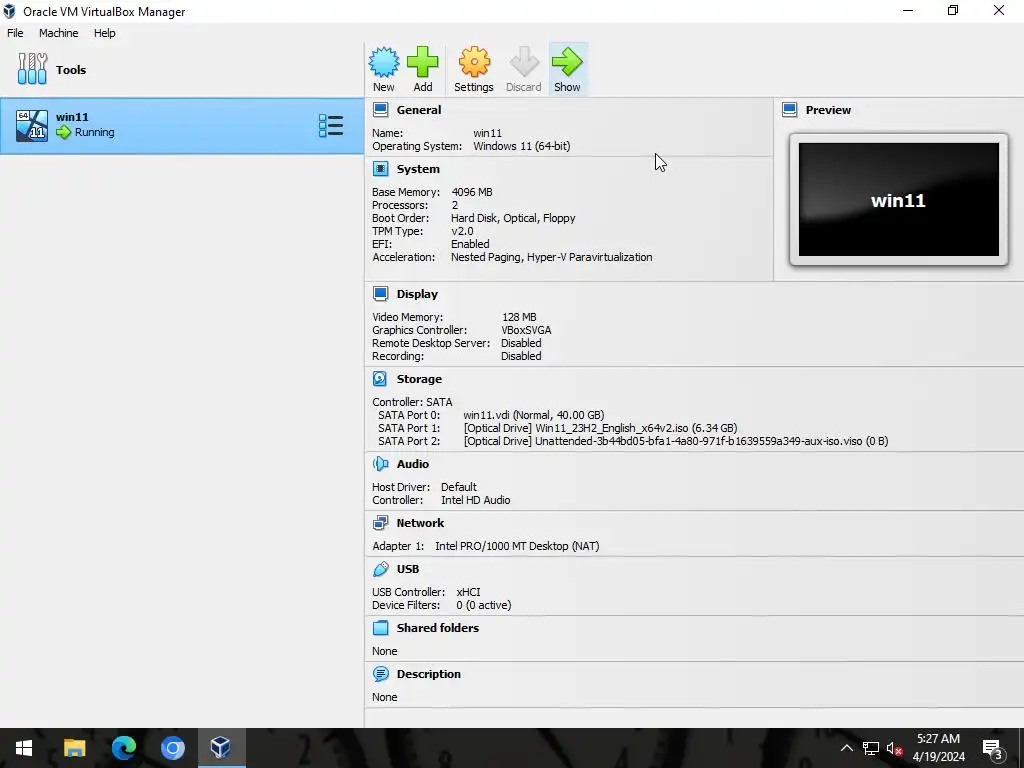
Task: Click the Intel HD Audio controller value
Action: coord(475,500)
